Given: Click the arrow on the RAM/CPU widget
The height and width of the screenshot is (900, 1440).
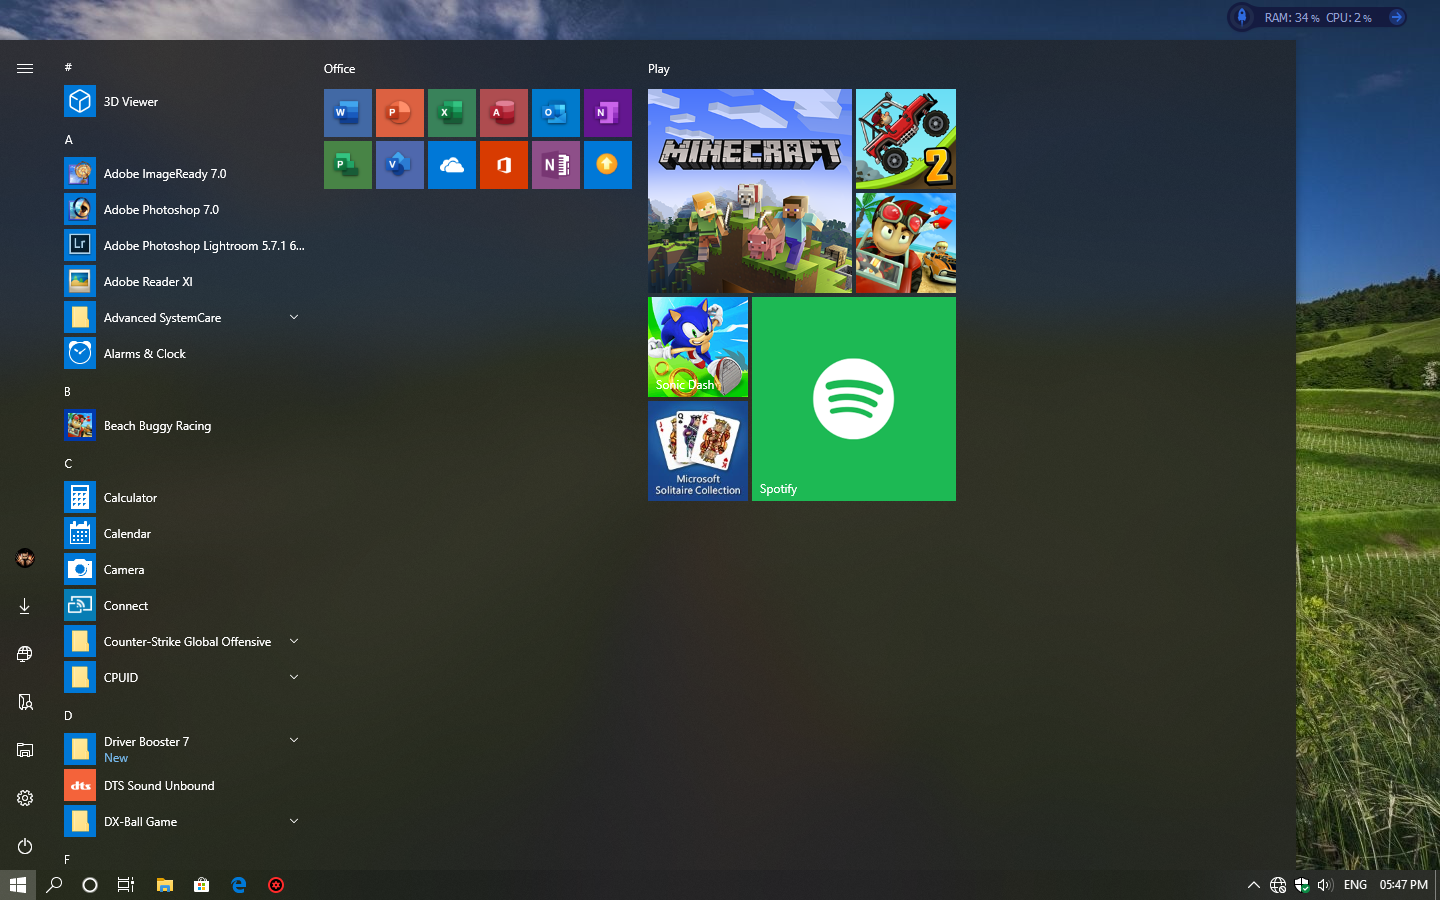Looking at the screenshot, I should (x=1396, y=17).
